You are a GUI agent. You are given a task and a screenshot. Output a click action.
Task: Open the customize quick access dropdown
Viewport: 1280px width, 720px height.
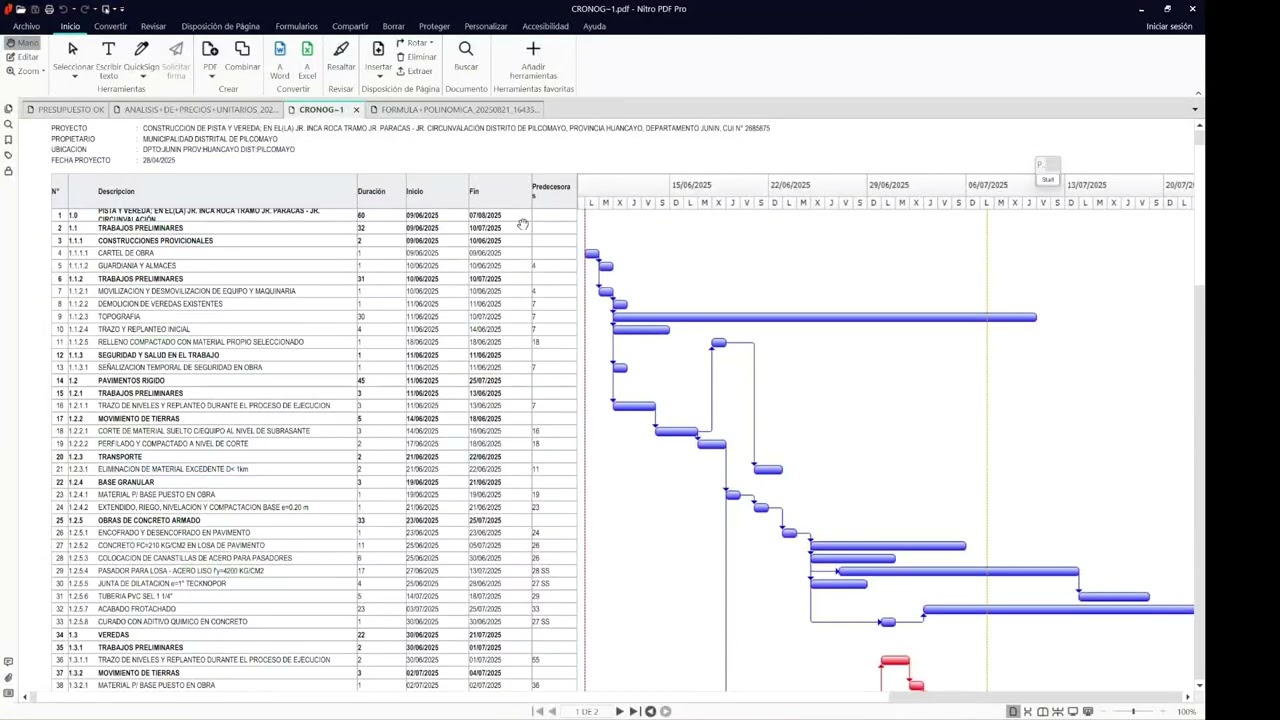(x=121, y=9)
